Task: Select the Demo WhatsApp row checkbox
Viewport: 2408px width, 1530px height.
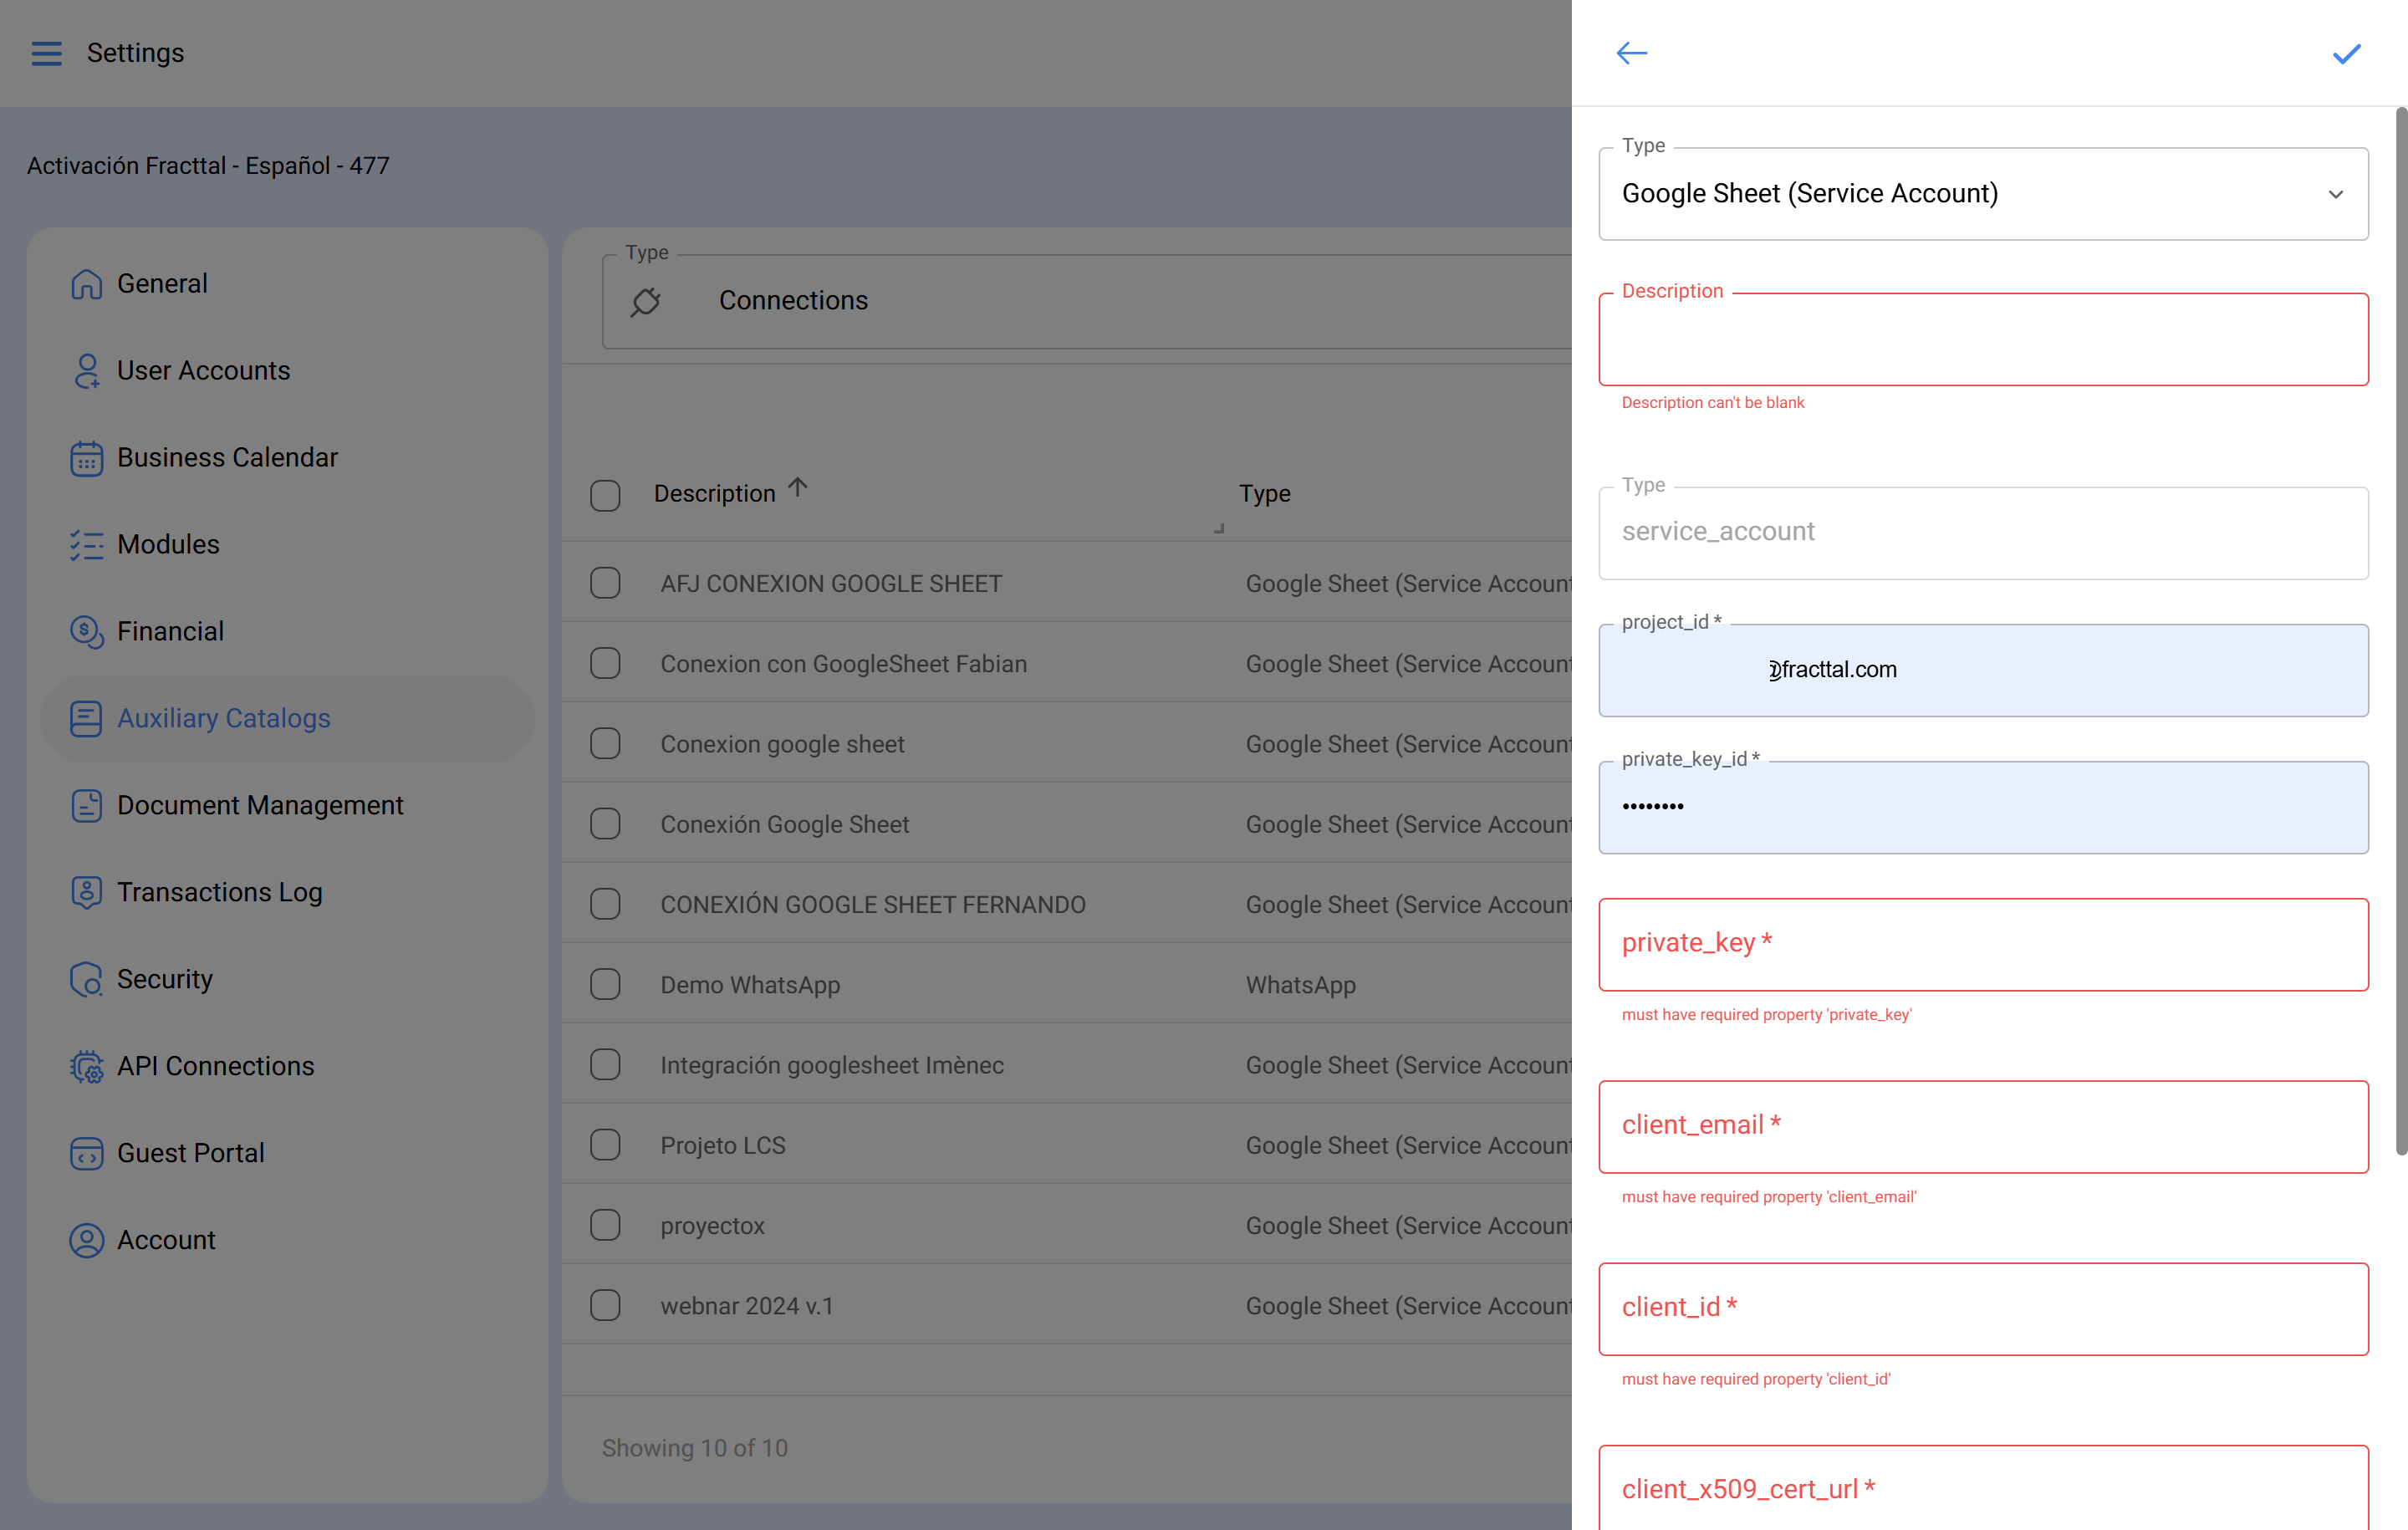Action: point(606,984)
